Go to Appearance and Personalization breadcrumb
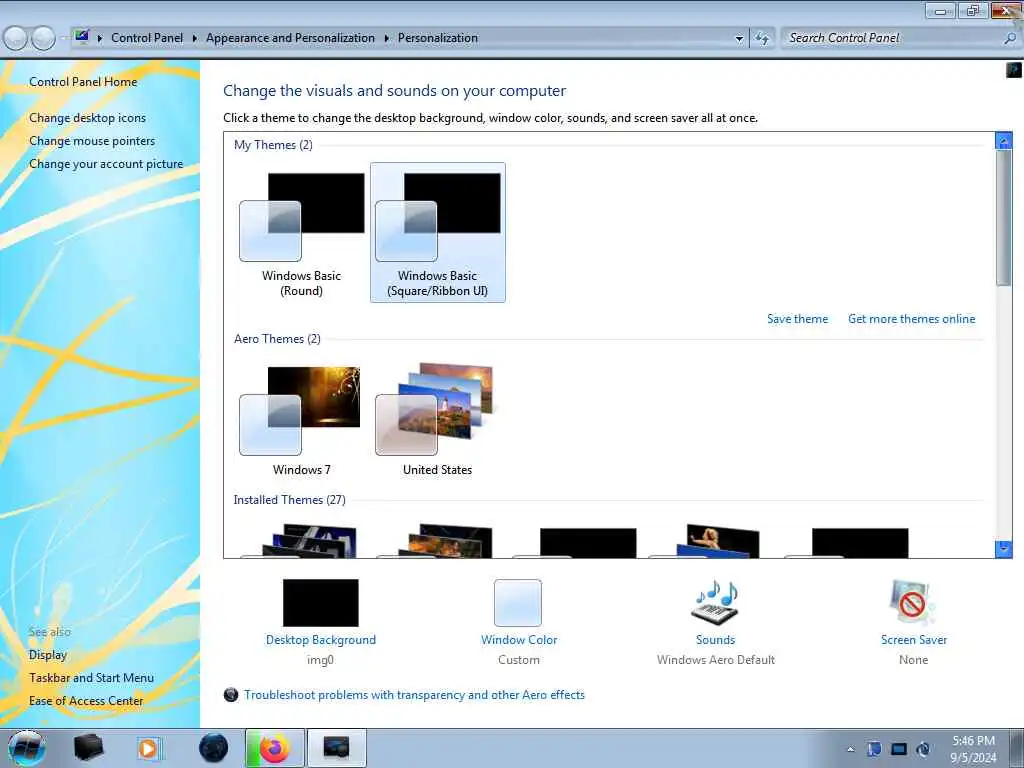 coord(291,38)
